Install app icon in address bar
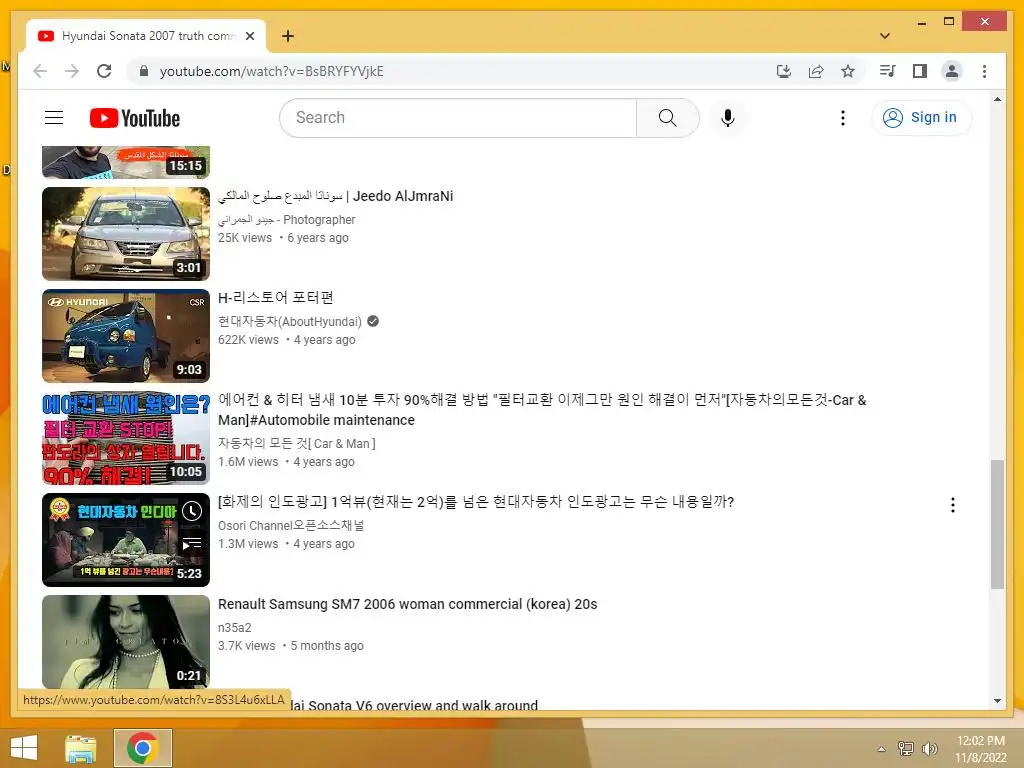This screenshot has height=768, width=1024. tap(784, 71)
